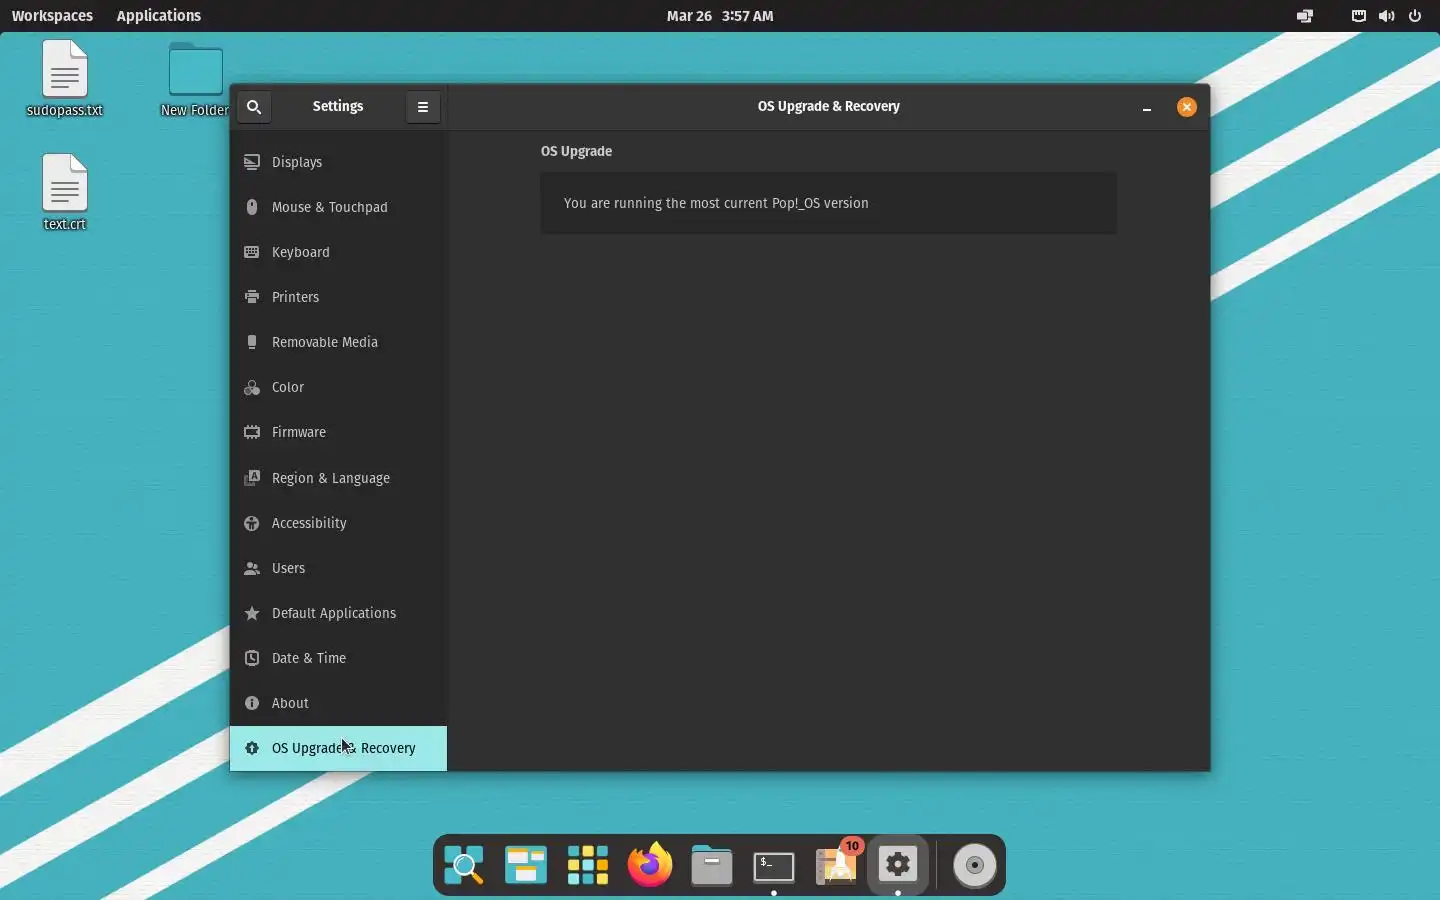Open the Workspaces overview
Screen dimensions: 1440x900
[52, 16]
